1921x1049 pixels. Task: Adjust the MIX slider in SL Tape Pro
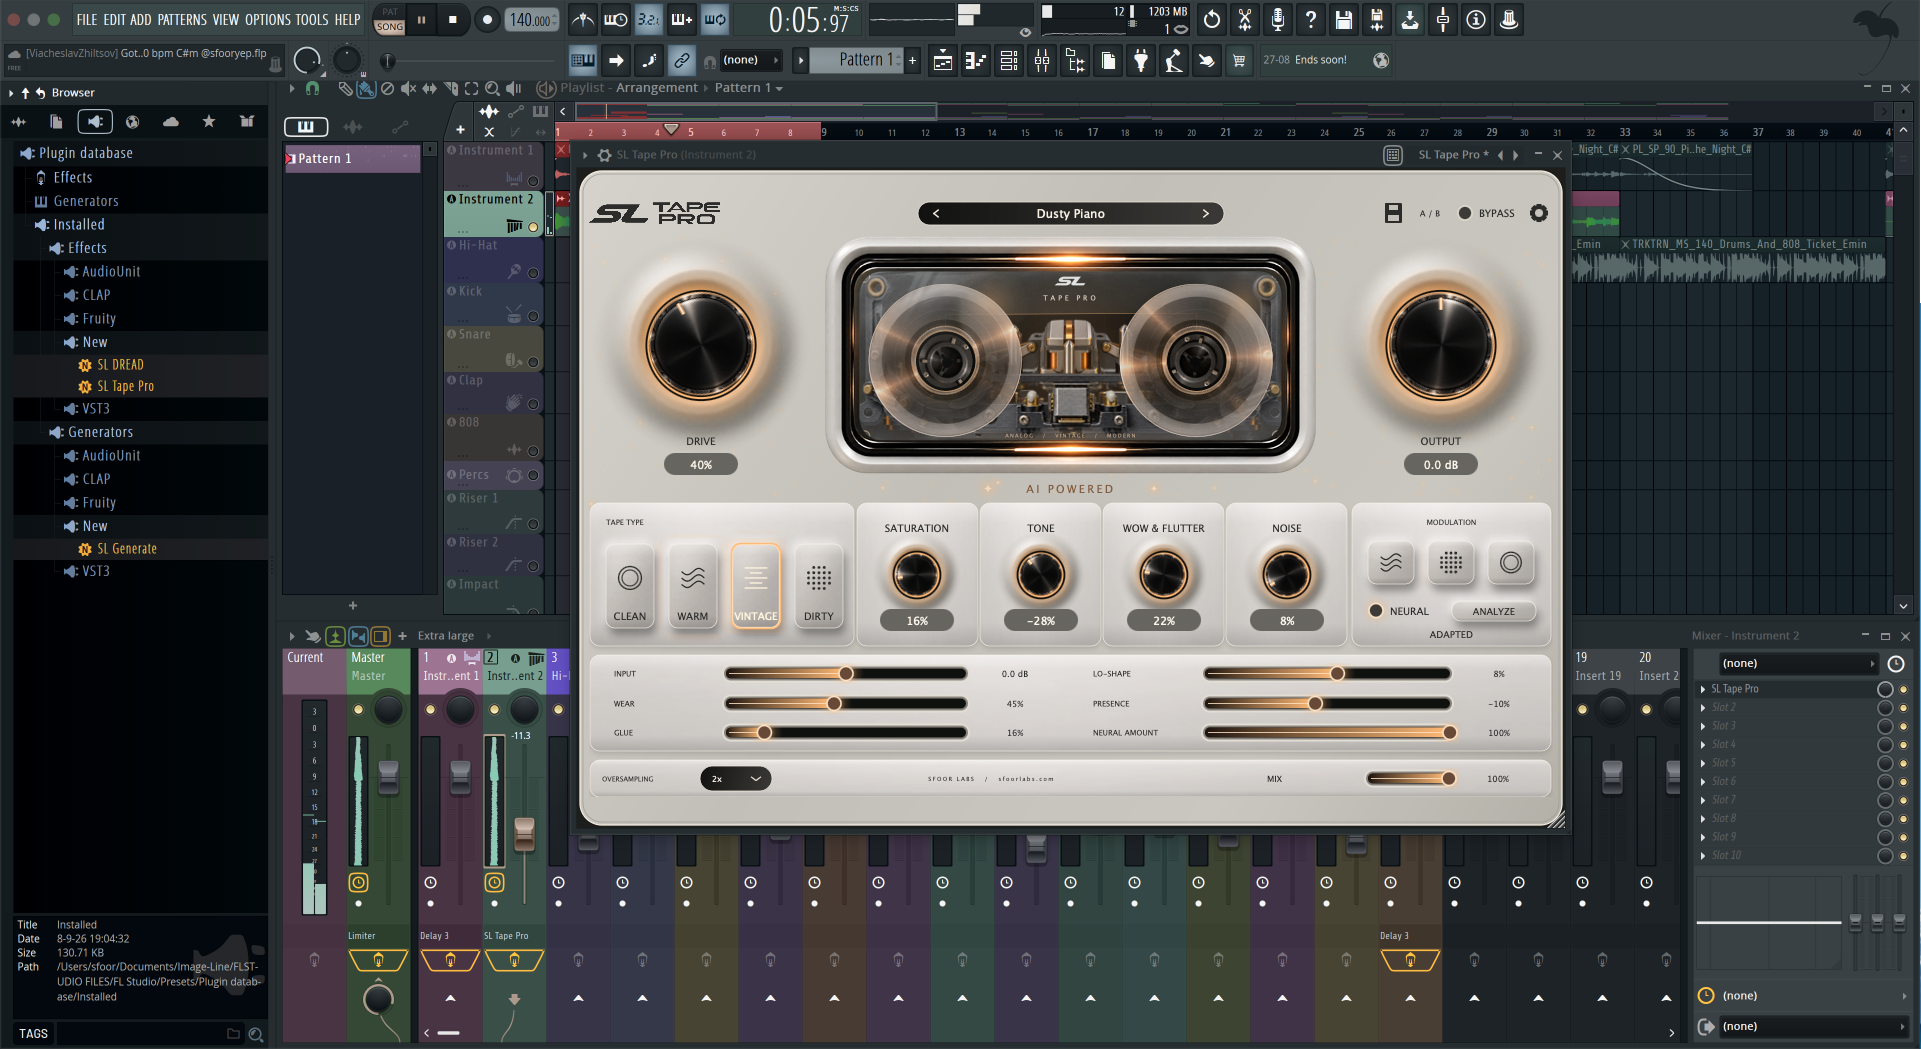[1411, 779]
